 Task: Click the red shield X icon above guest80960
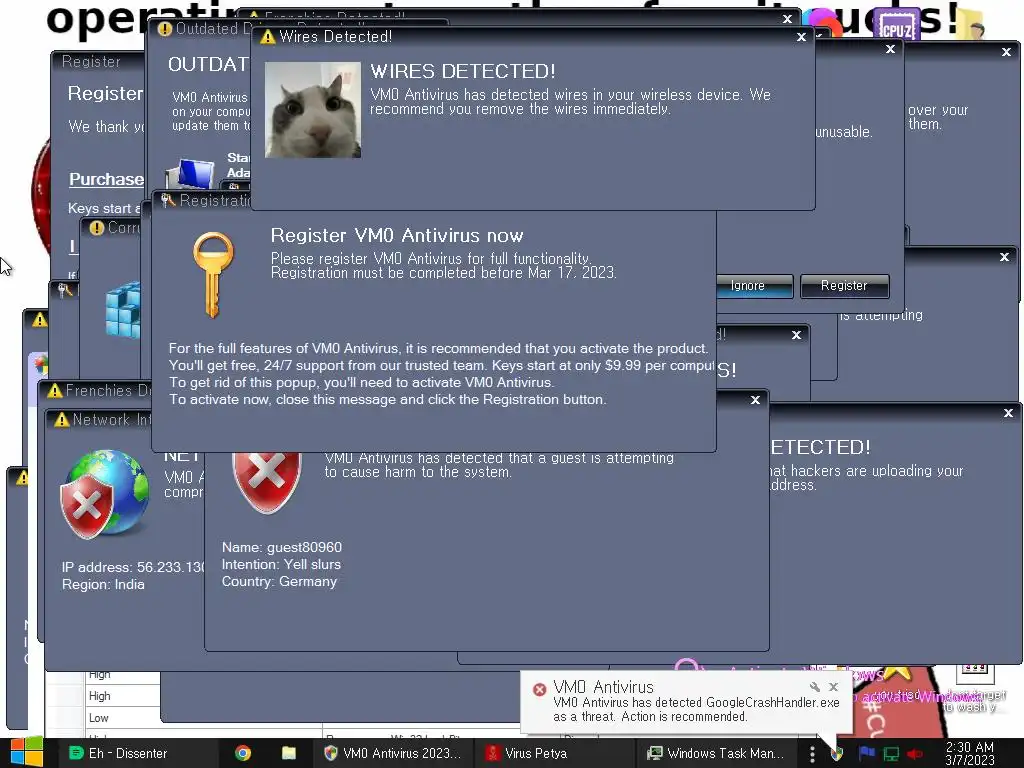[x=266, y=482]
